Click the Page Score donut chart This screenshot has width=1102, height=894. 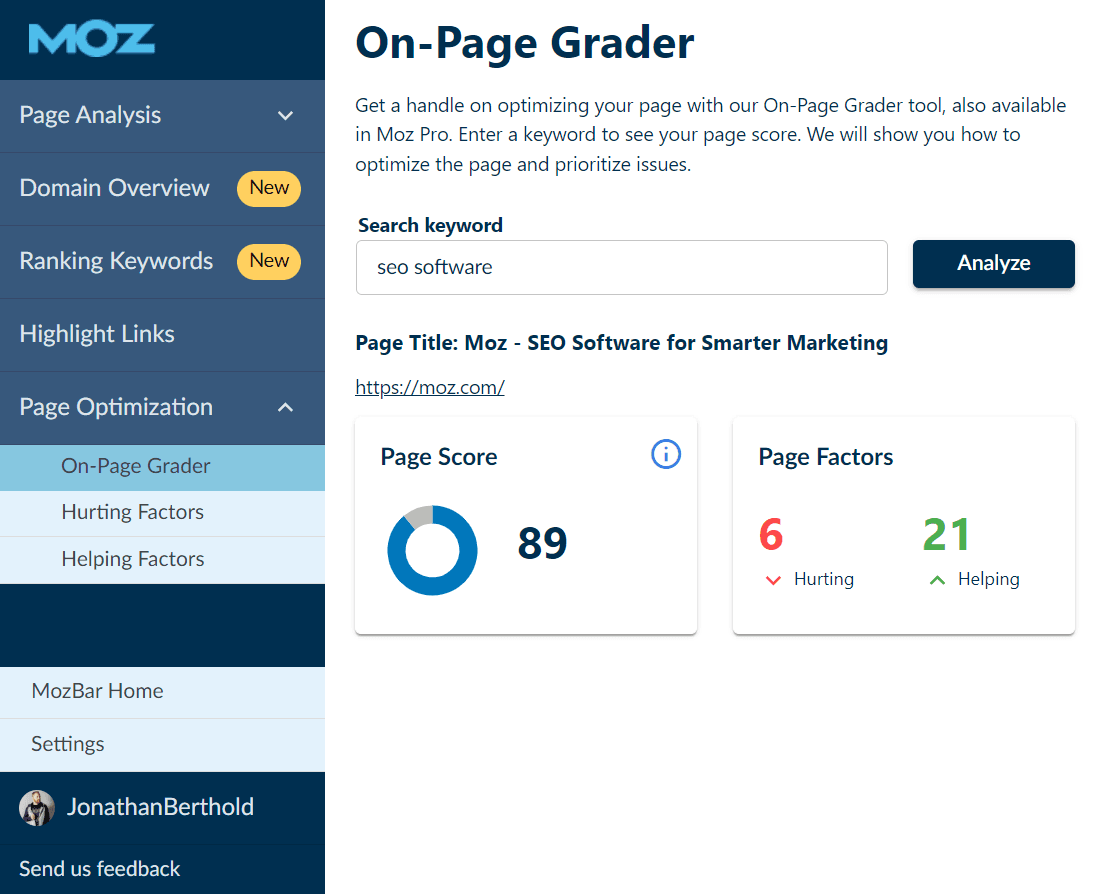pos(432,550)
